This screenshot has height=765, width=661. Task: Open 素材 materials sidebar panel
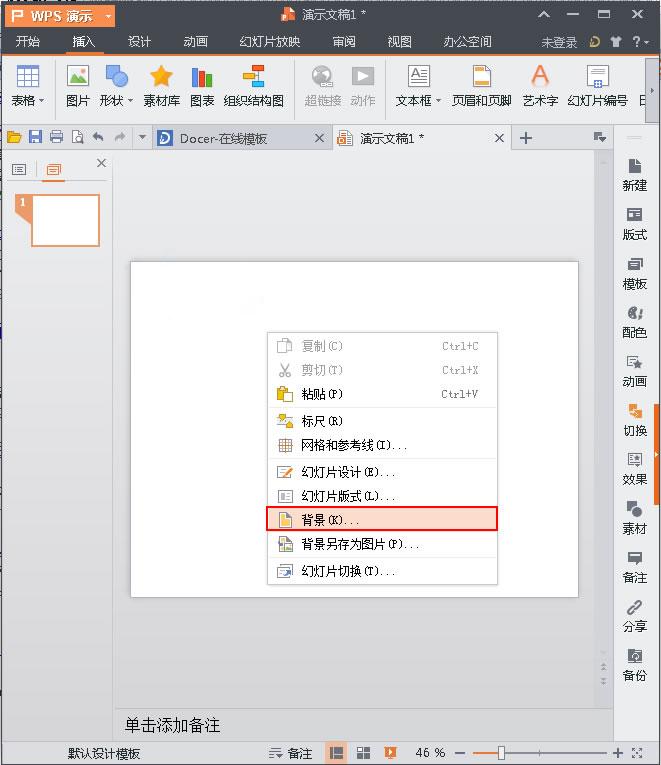click(635, 518)
